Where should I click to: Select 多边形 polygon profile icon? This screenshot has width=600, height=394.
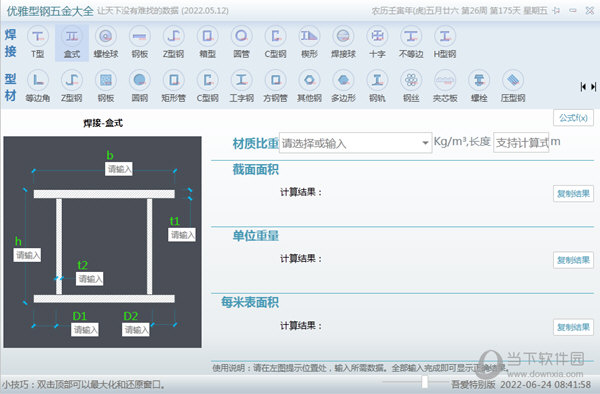(x=343, y=86)
